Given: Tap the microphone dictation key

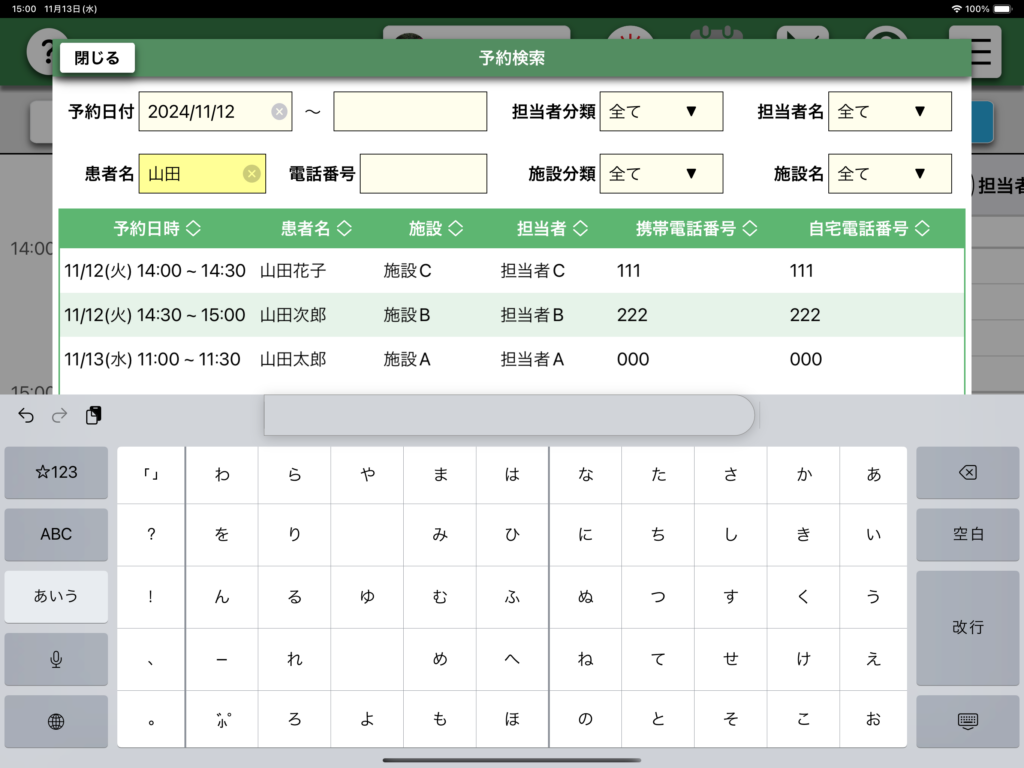Looking at the screenshot, I should (56, 659).
